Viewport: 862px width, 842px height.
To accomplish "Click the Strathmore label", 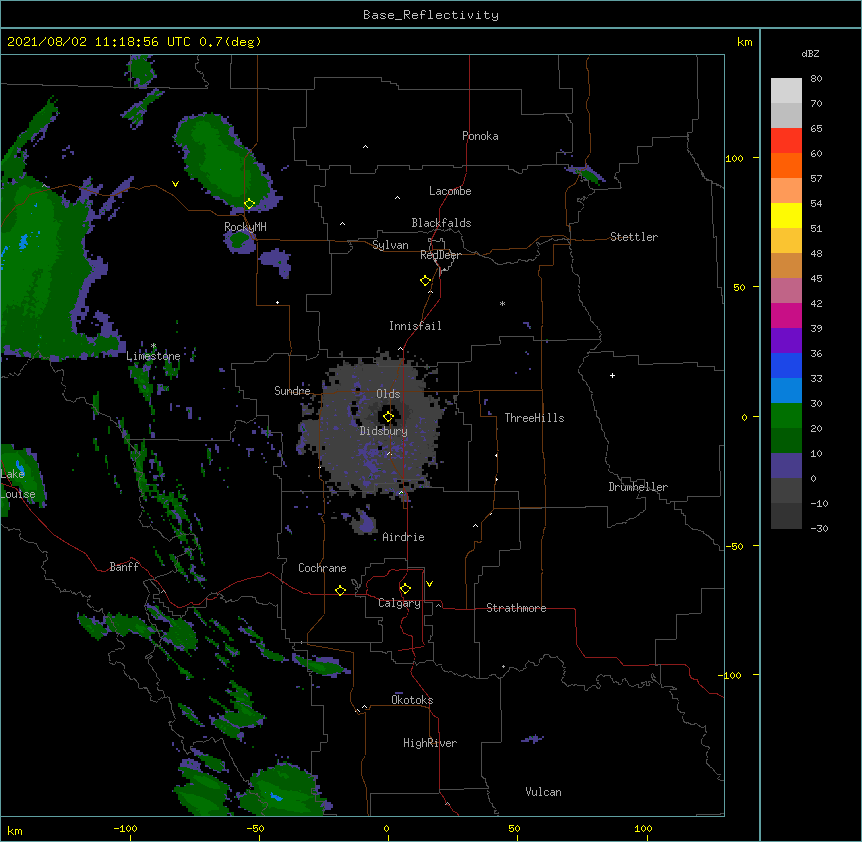I will tap(516, 608).
